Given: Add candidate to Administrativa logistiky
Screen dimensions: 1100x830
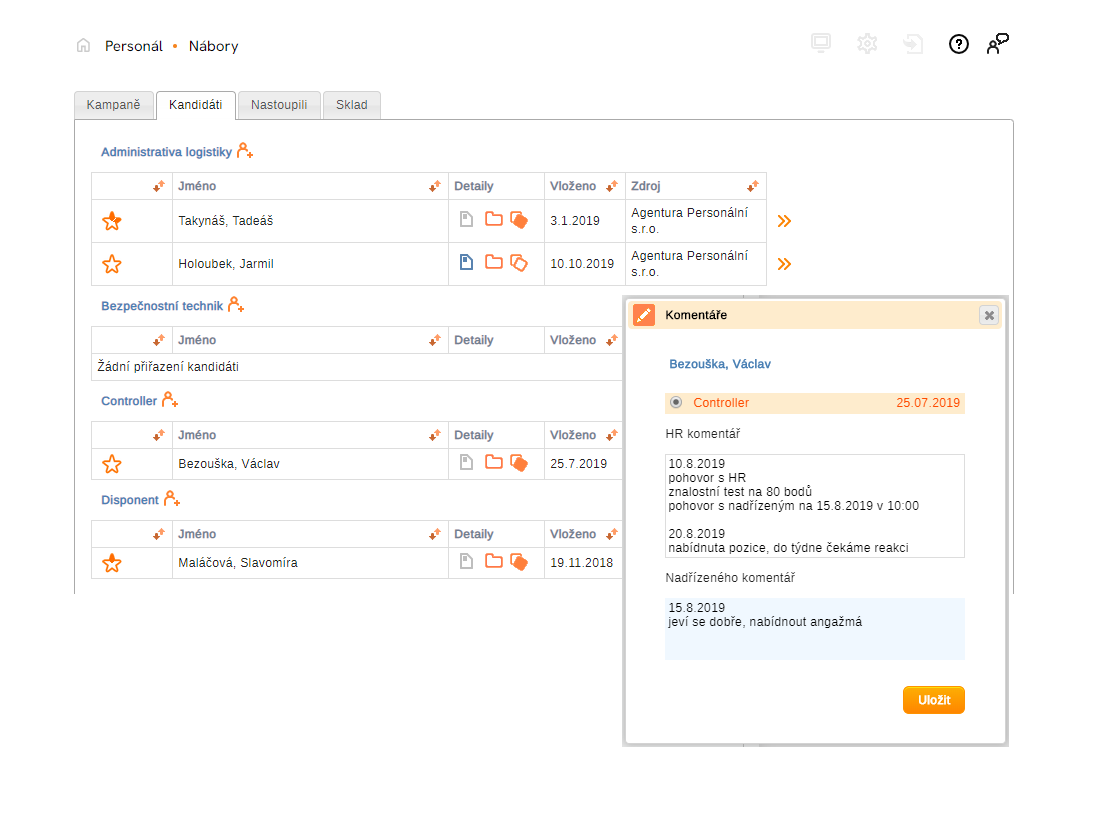Looking at the screenshot, I should (245, 151).
